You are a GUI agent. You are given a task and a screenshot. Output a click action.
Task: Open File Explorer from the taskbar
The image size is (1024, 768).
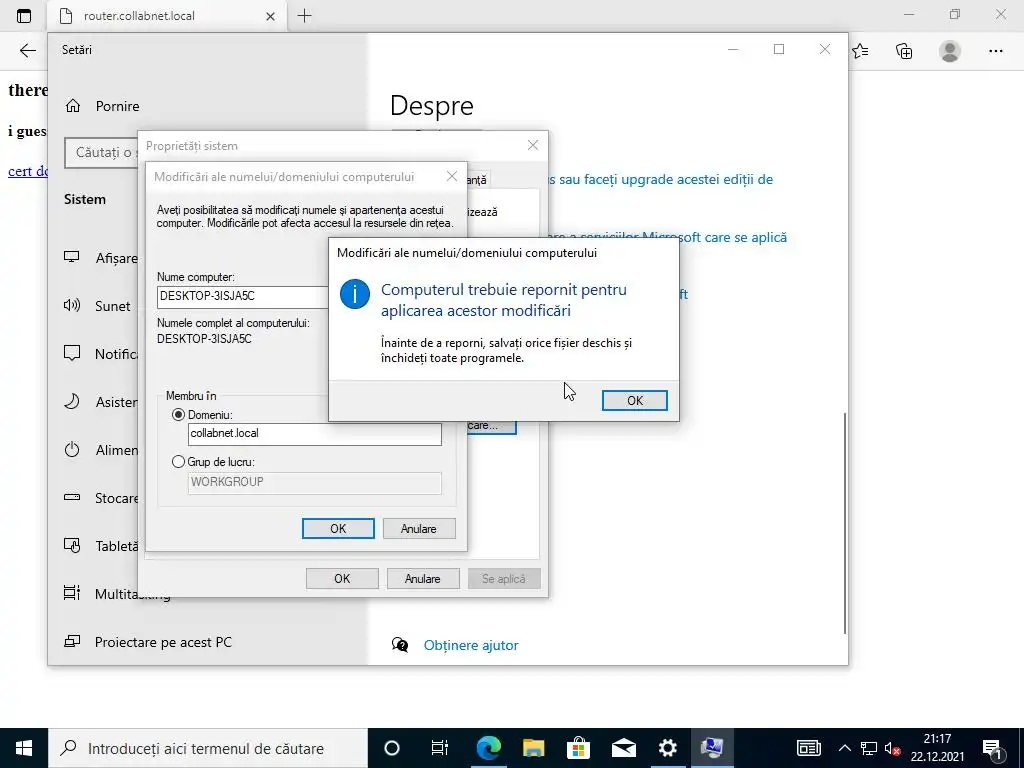534,748
